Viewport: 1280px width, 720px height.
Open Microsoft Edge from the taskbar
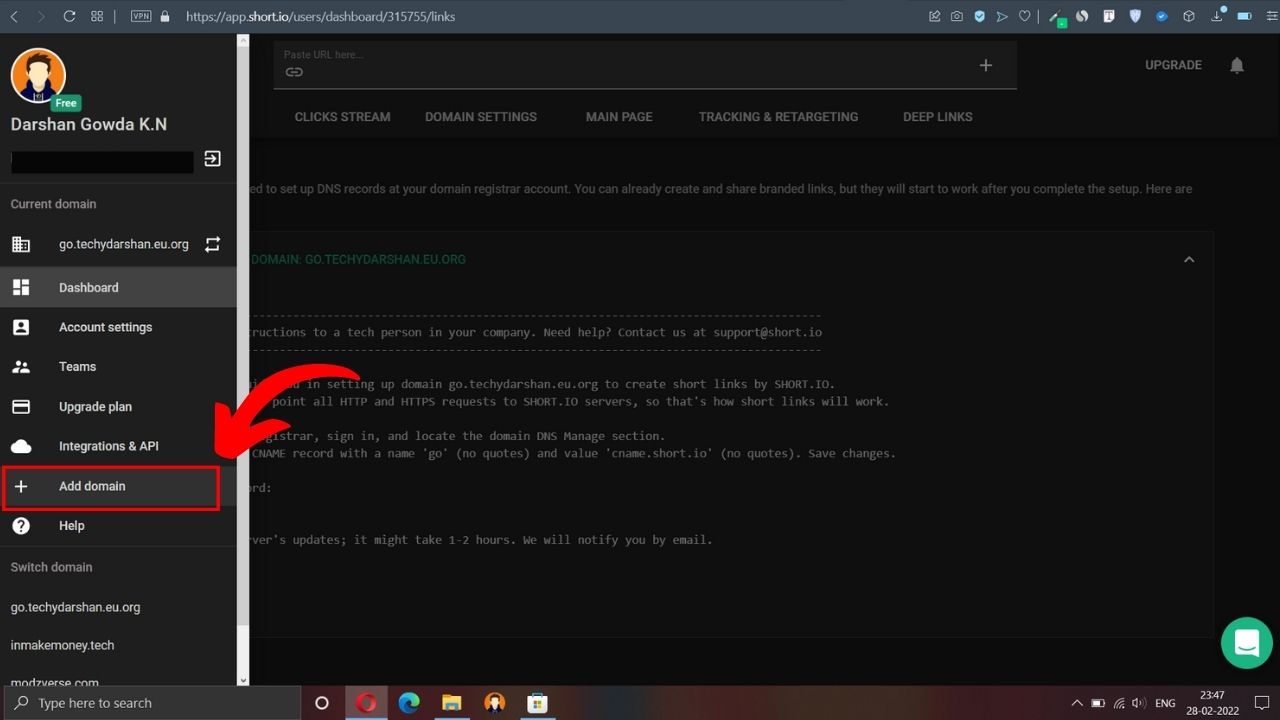pos(409,703)
